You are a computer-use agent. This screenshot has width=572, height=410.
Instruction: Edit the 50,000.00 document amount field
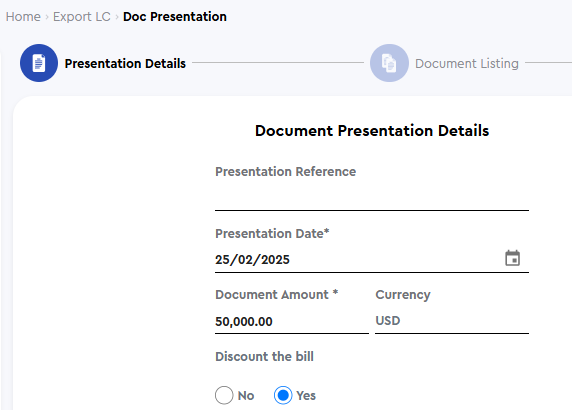[292, 321]
